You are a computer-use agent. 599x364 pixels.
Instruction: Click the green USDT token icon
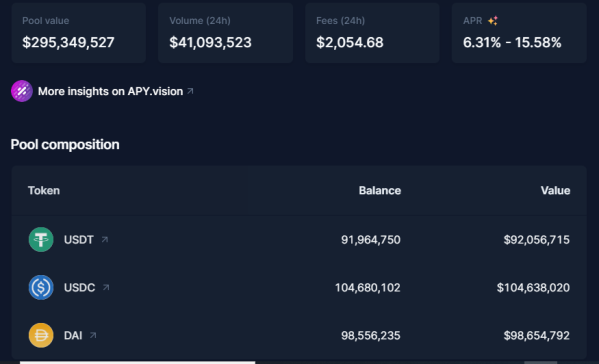coord(41,239)
